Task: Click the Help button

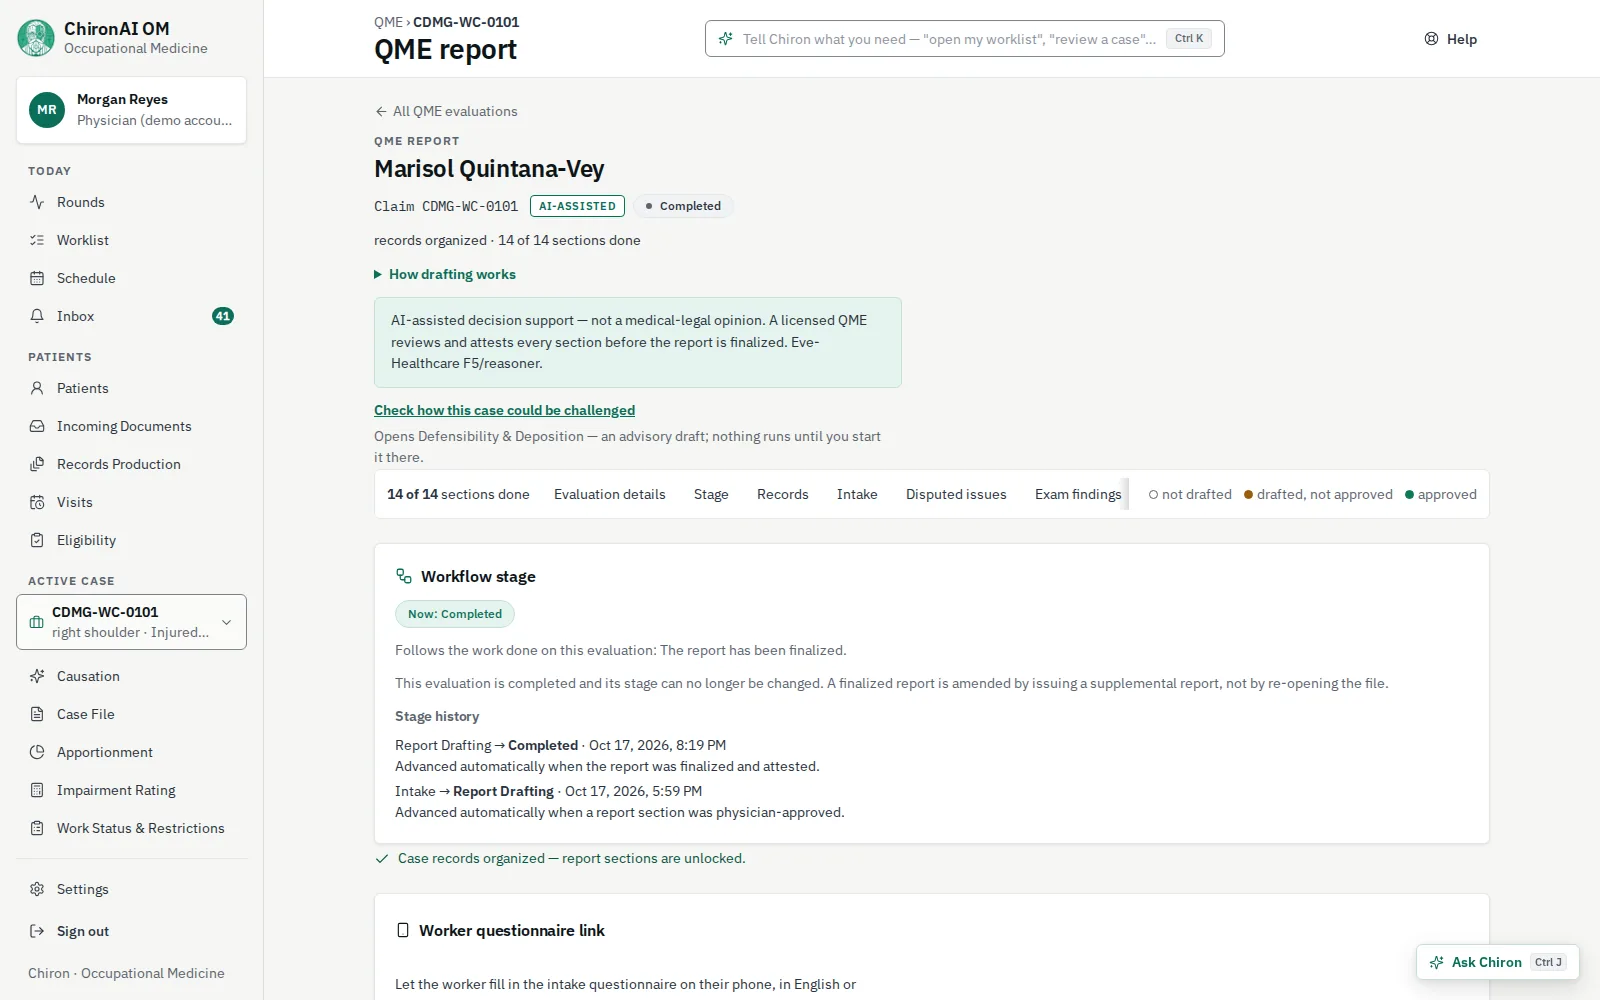Action: 1451,39
